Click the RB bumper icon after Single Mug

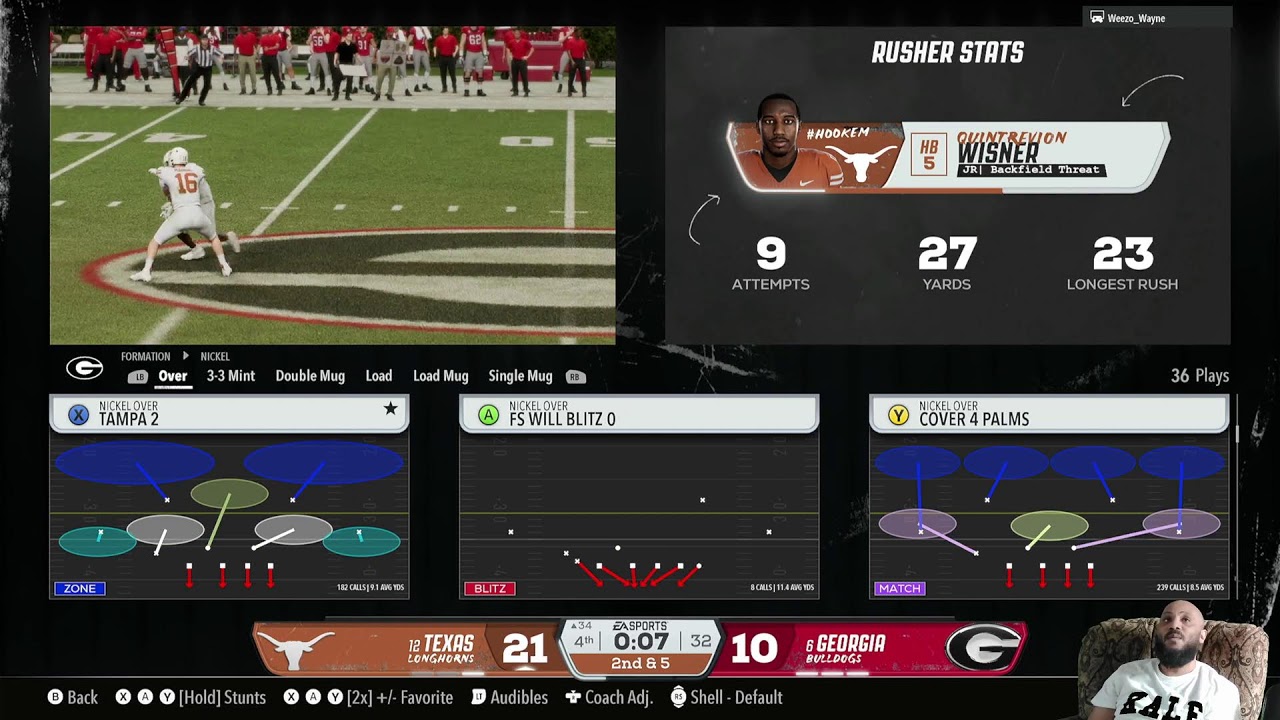(x=574, y=377)
